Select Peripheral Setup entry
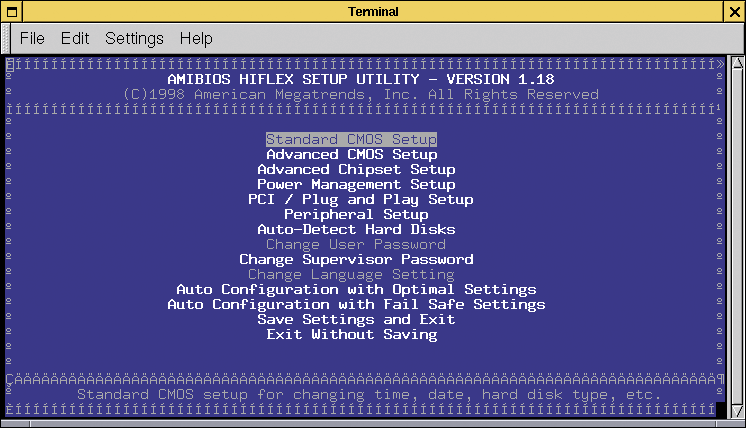Viewport: 746px width, 428px height. coord(356,214)
